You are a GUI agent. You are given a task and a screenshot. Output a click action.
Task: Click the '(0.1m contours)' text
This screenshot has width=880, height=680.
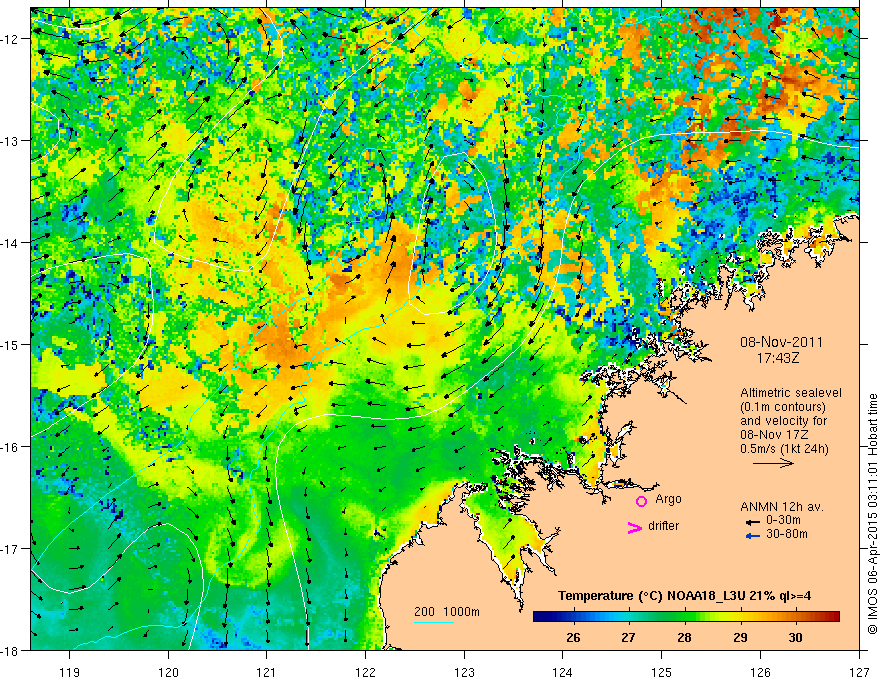pos(783,407)
